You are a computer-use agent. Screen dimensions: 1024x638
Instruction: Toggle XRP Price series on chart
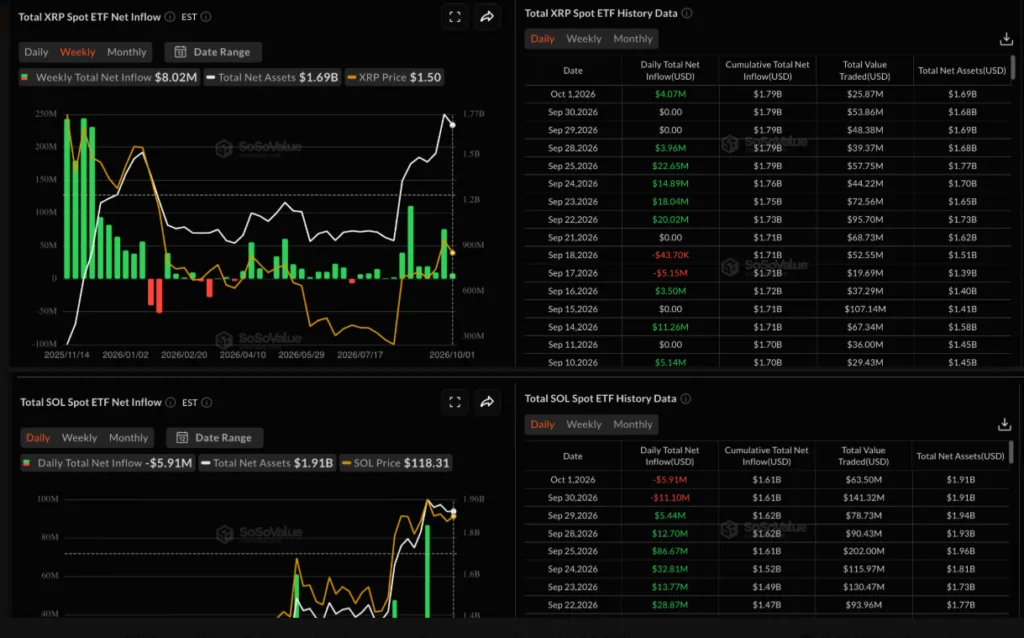394,77
